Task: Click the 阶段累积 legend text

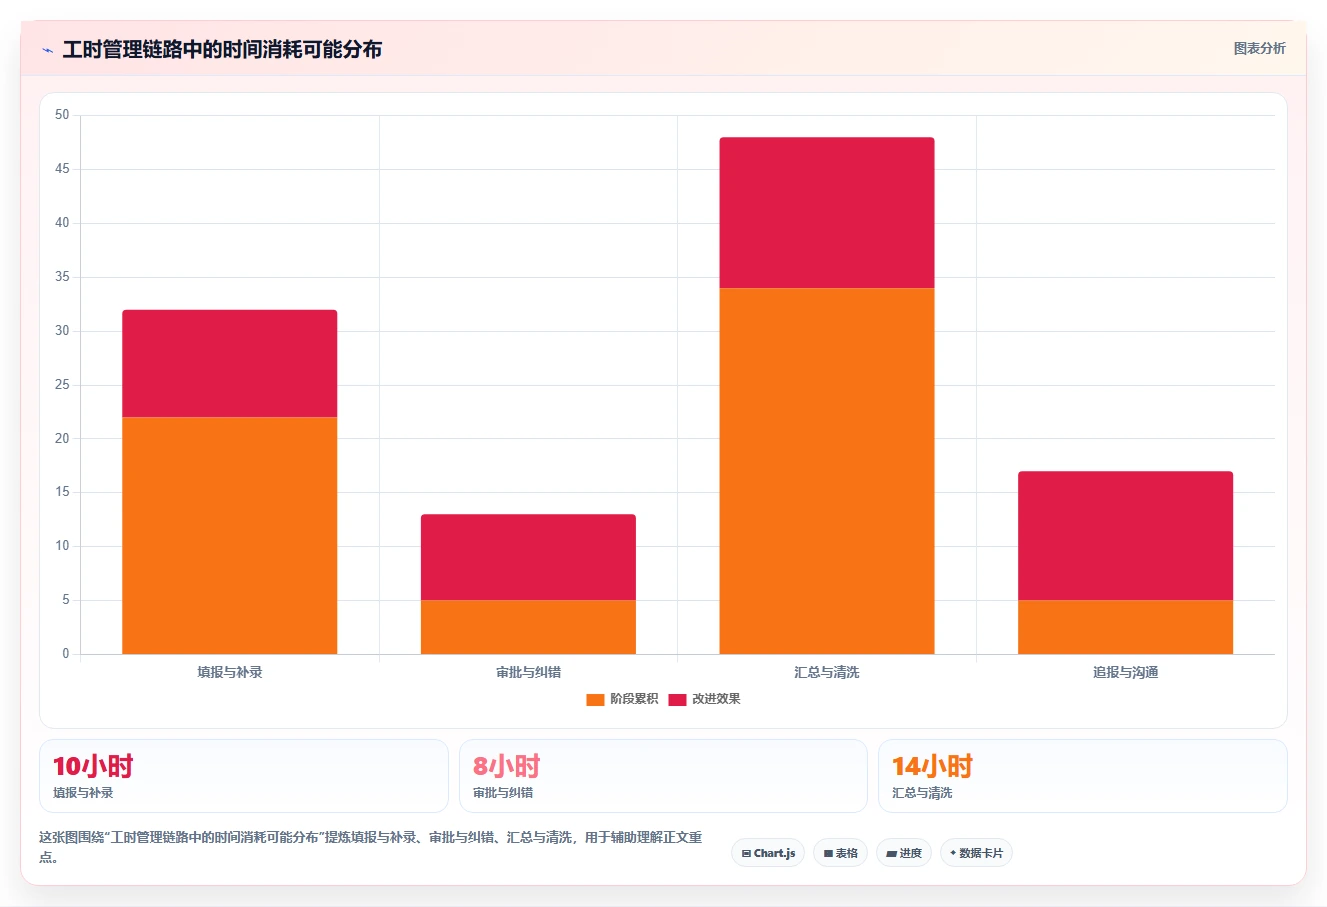Action: [x=634, y=699]
